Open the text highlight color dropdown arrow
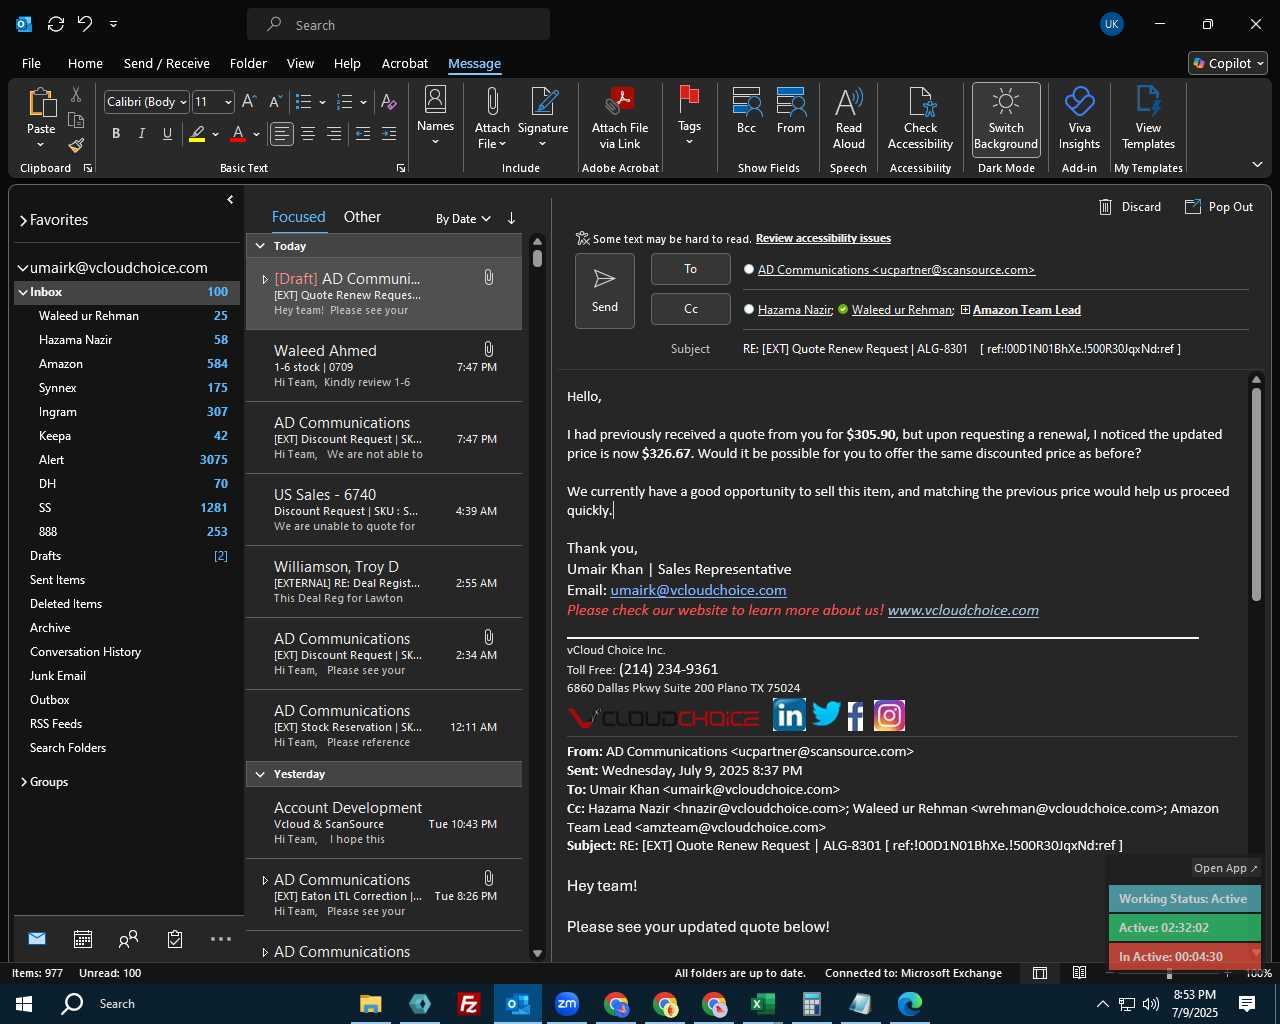This screenshot has width=1280, height=1024. 216,134
